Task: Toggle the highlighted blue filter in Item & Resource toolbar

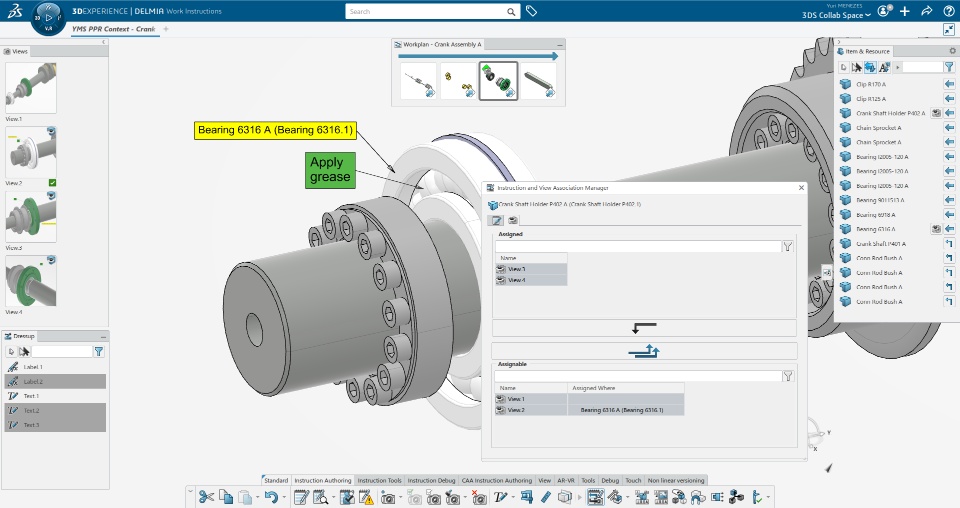Action: tap(870, 67)
